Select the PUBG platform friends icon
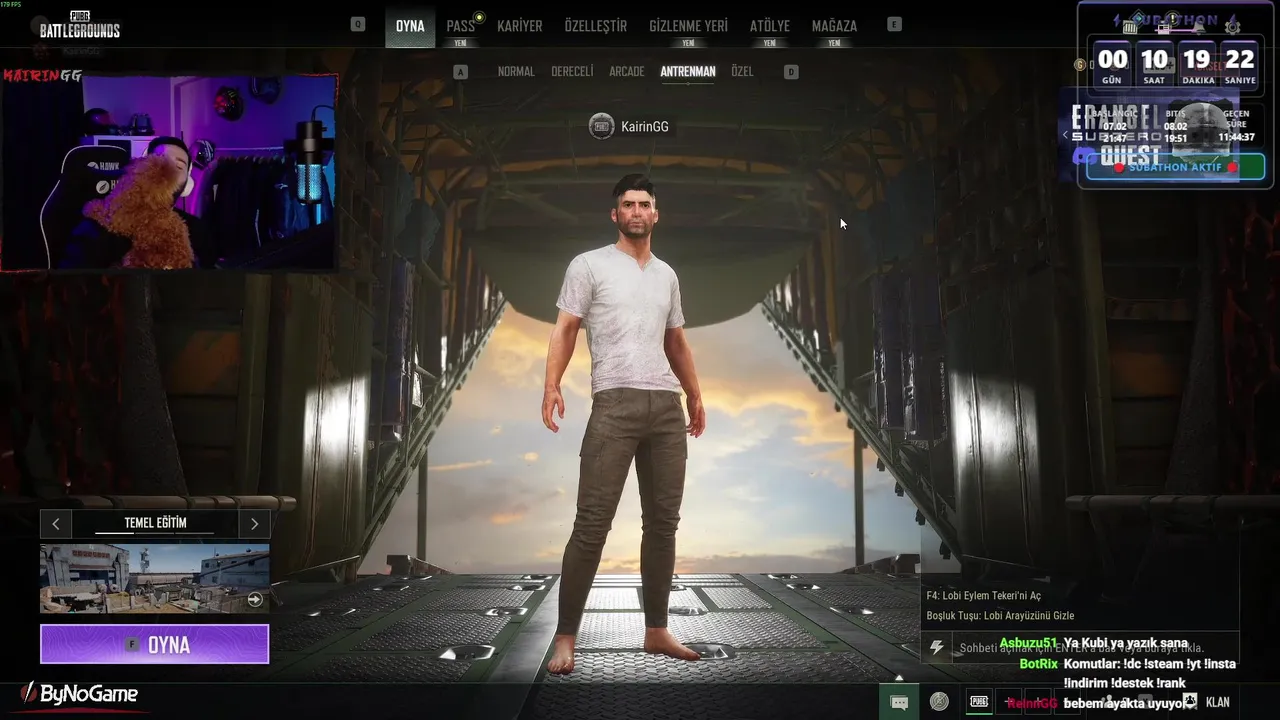Viewport: 1280px width, 720px height. coord(979,702)
